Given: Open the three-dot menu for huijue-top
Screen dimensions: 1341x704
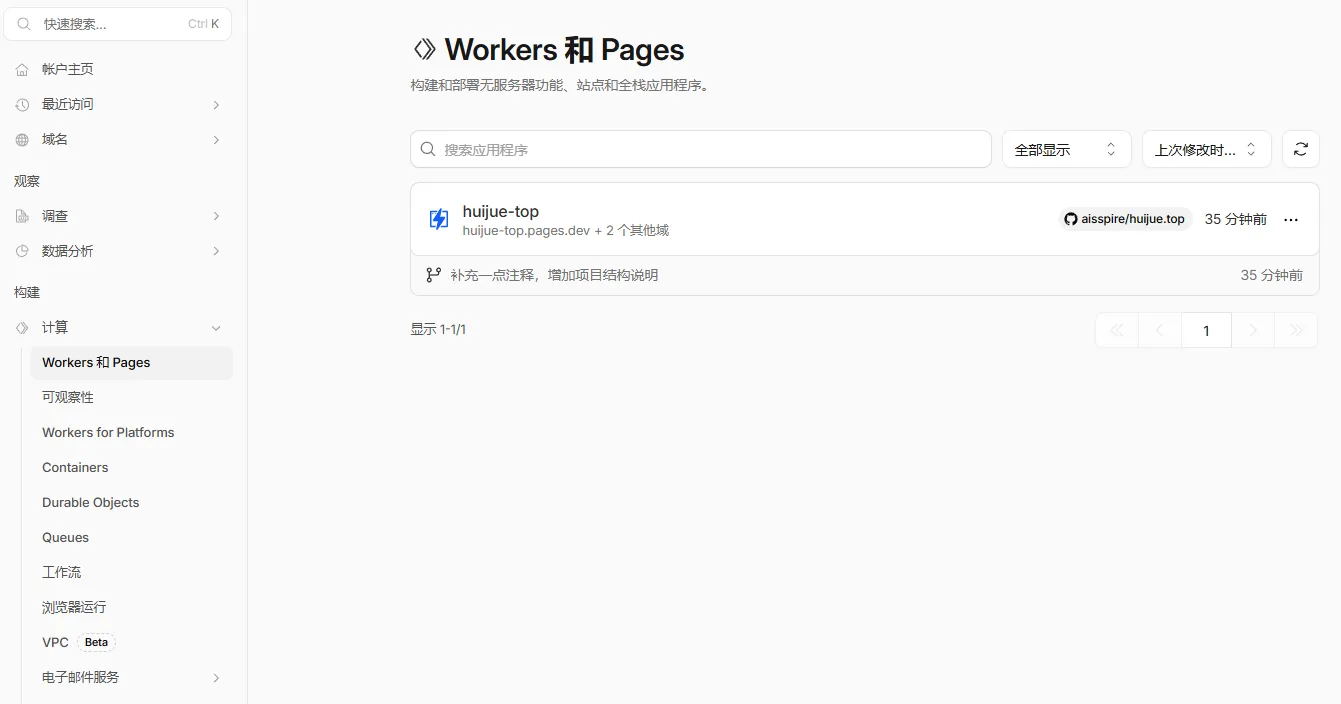Looking at the screenshot, I should pos(1291,219).
